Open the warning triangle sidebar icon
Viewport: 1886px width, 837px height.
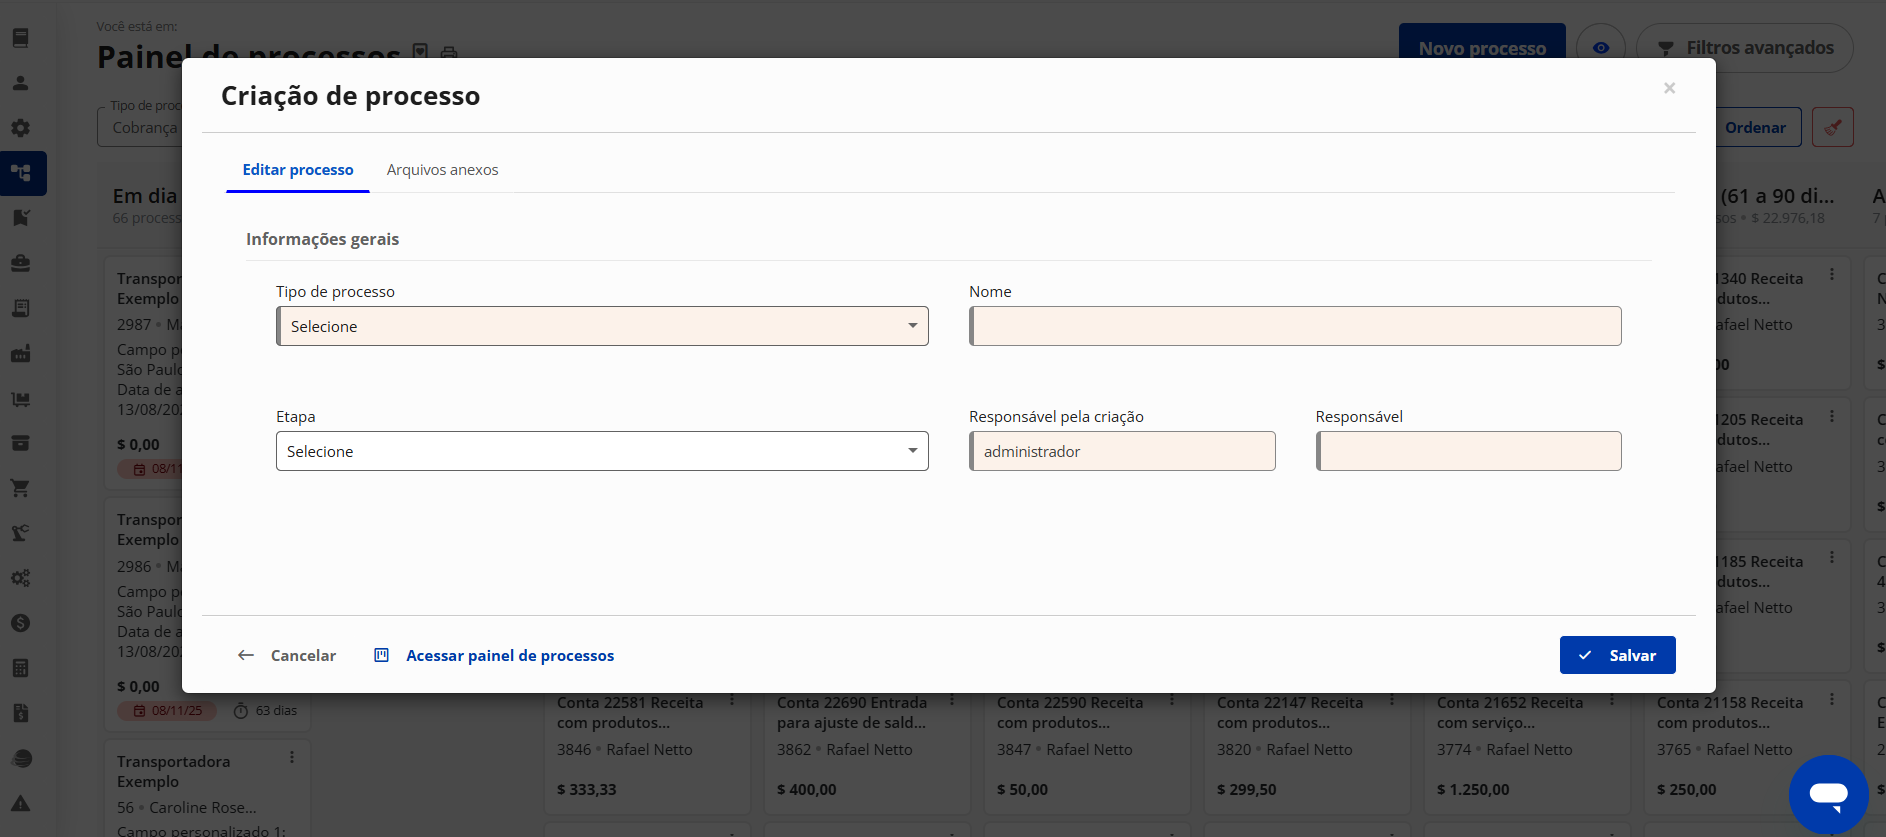click(x=20, y=803)
